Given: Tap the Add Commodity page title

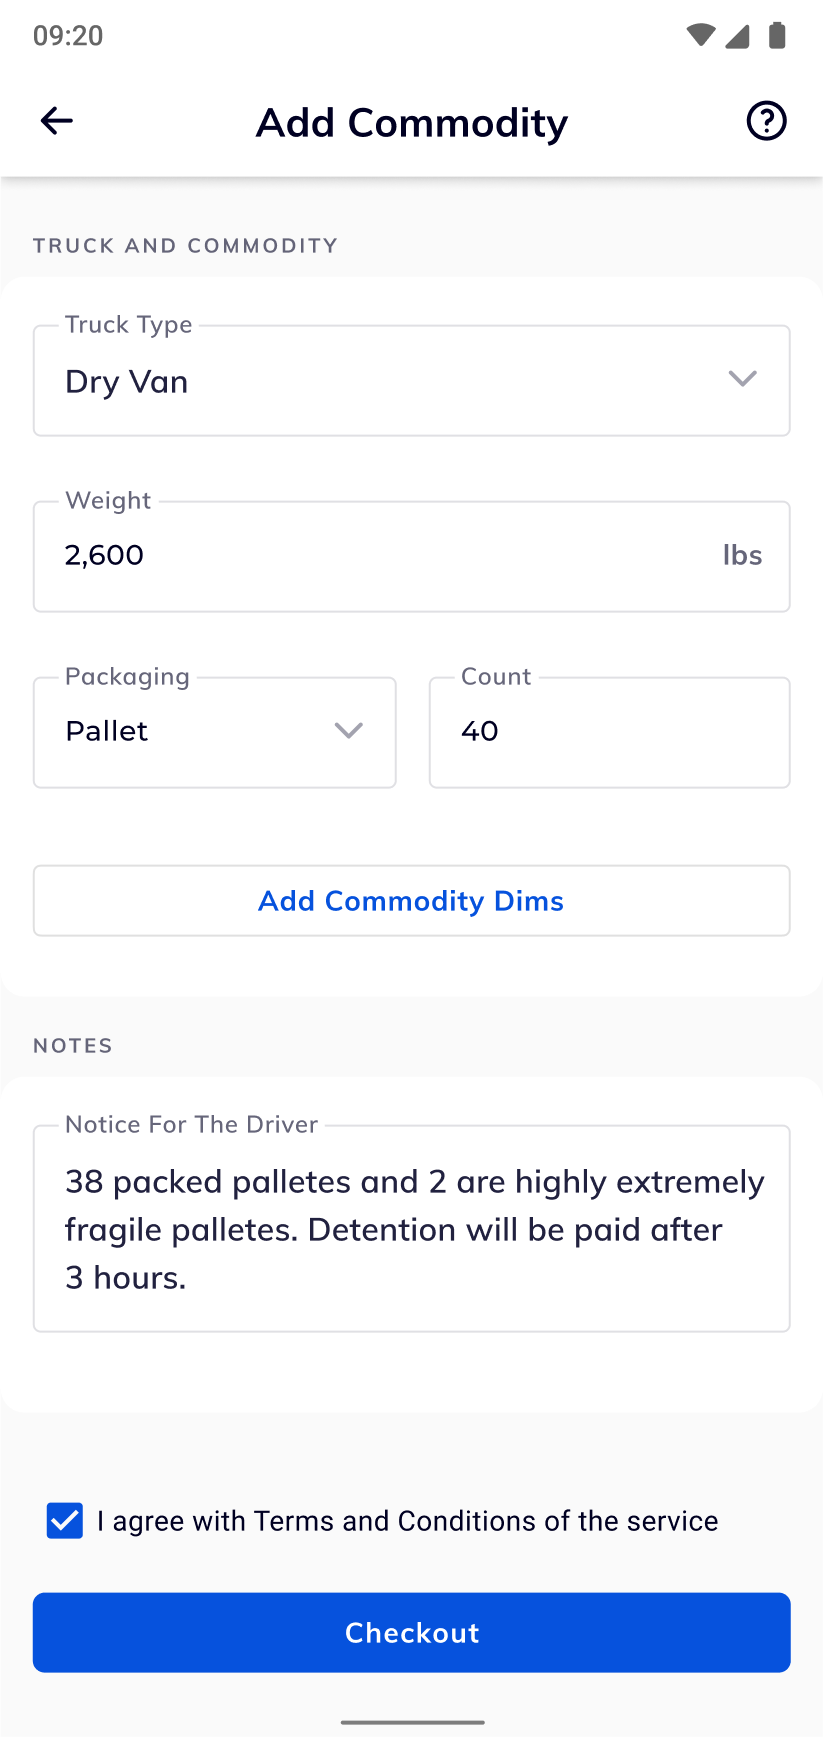Looking at the screenshot, I should click(411, 123).
